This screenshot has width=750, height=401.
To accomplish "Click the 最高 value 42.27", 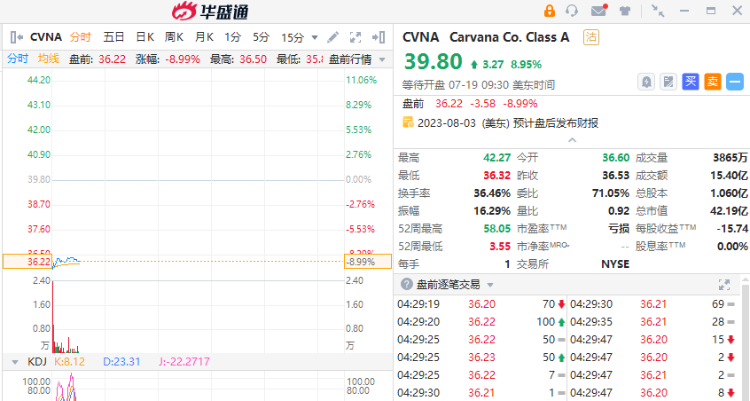I will 497,158.
